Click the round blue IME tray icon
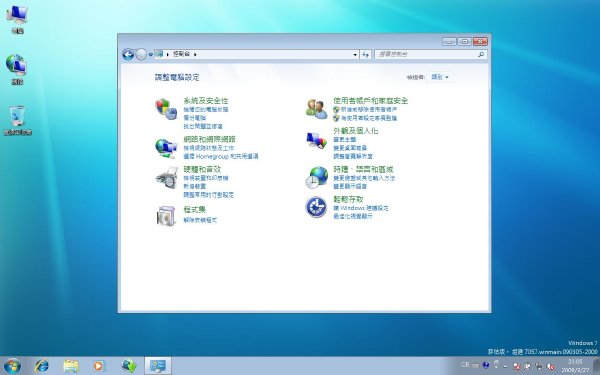 point(486,365)
